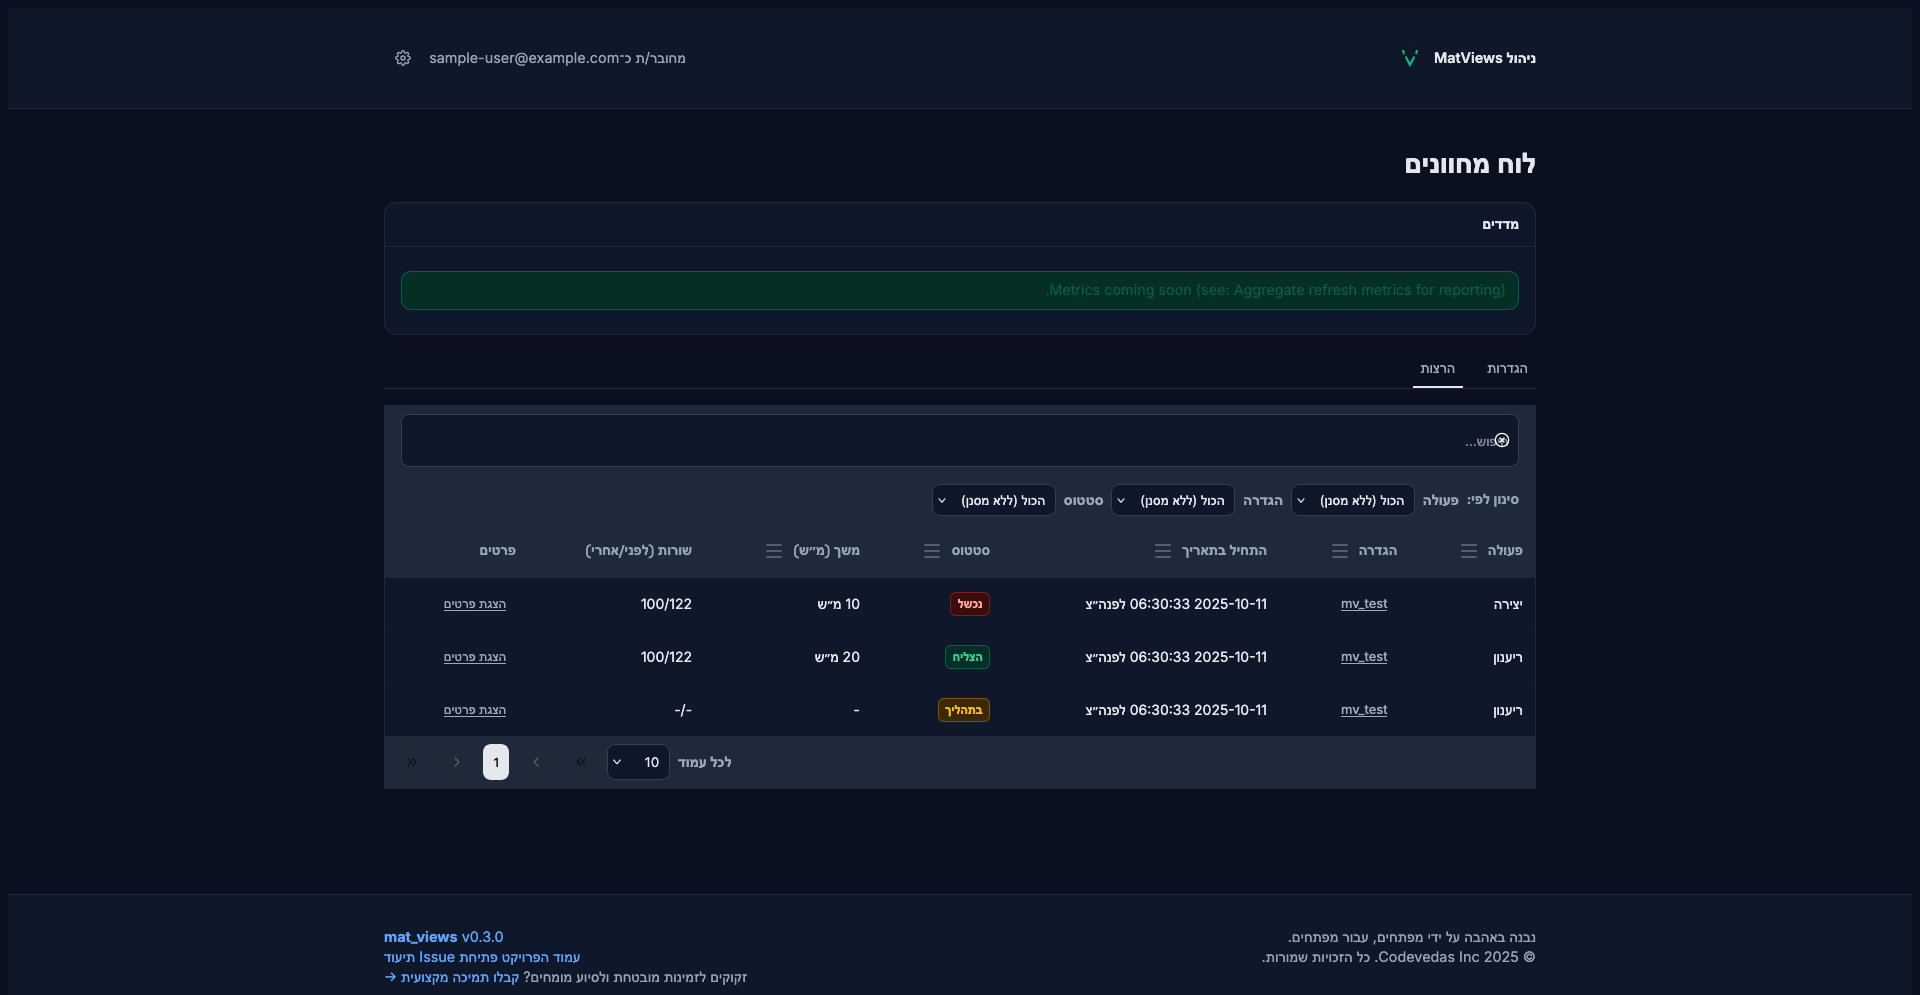
Task: Open the סטטוס filter dropdown
Action: point(993,500)
